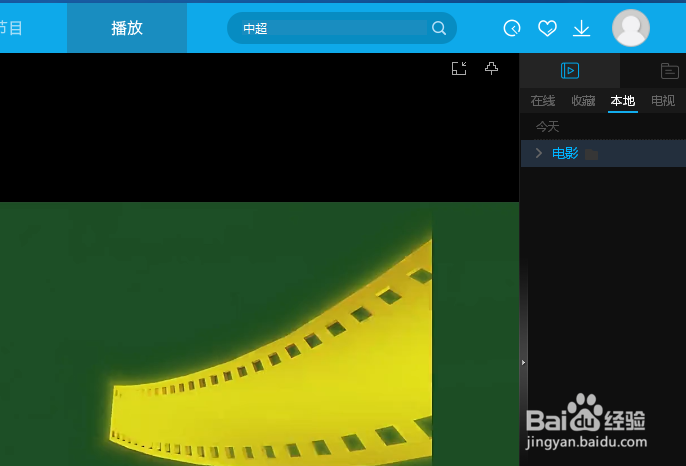Switch to the 在线 tab
This screenshot has width=686, height=466.
pyautogui.click(x=542, y=101)
